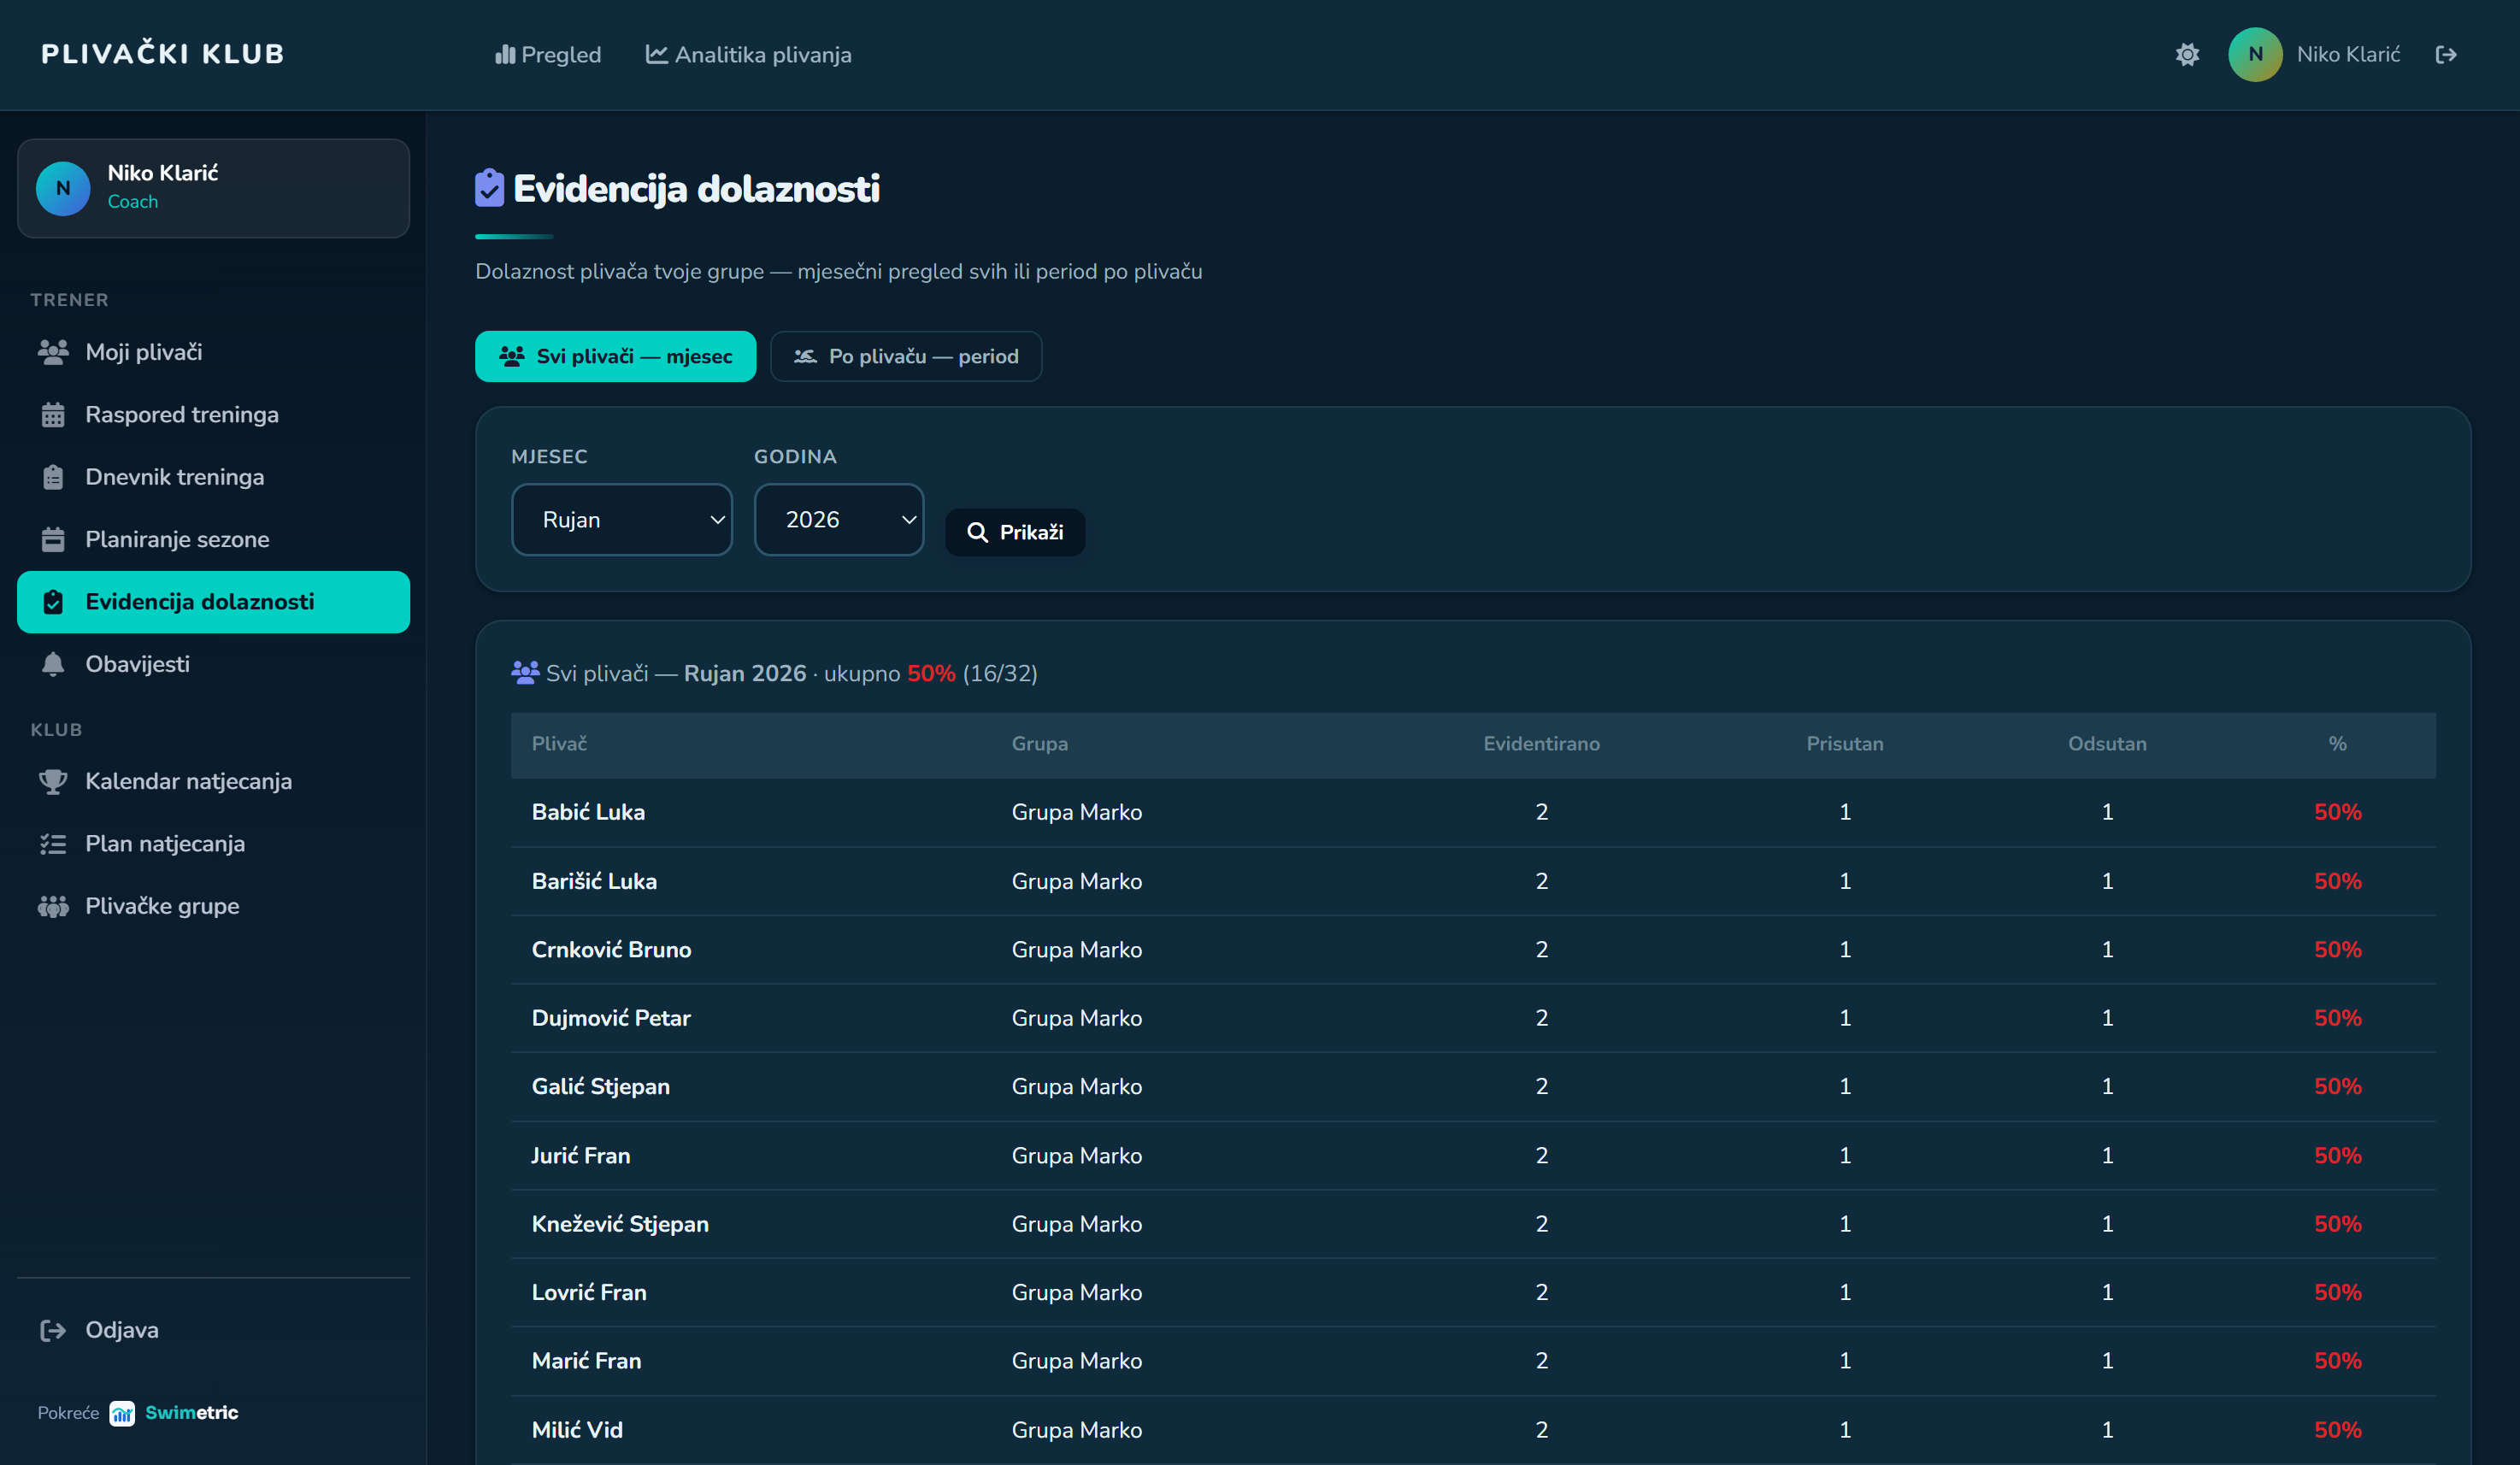The image size is (2520, 1465).
Task: Toggle the light/dark theme sun icon
Action: coord(2187,55)
